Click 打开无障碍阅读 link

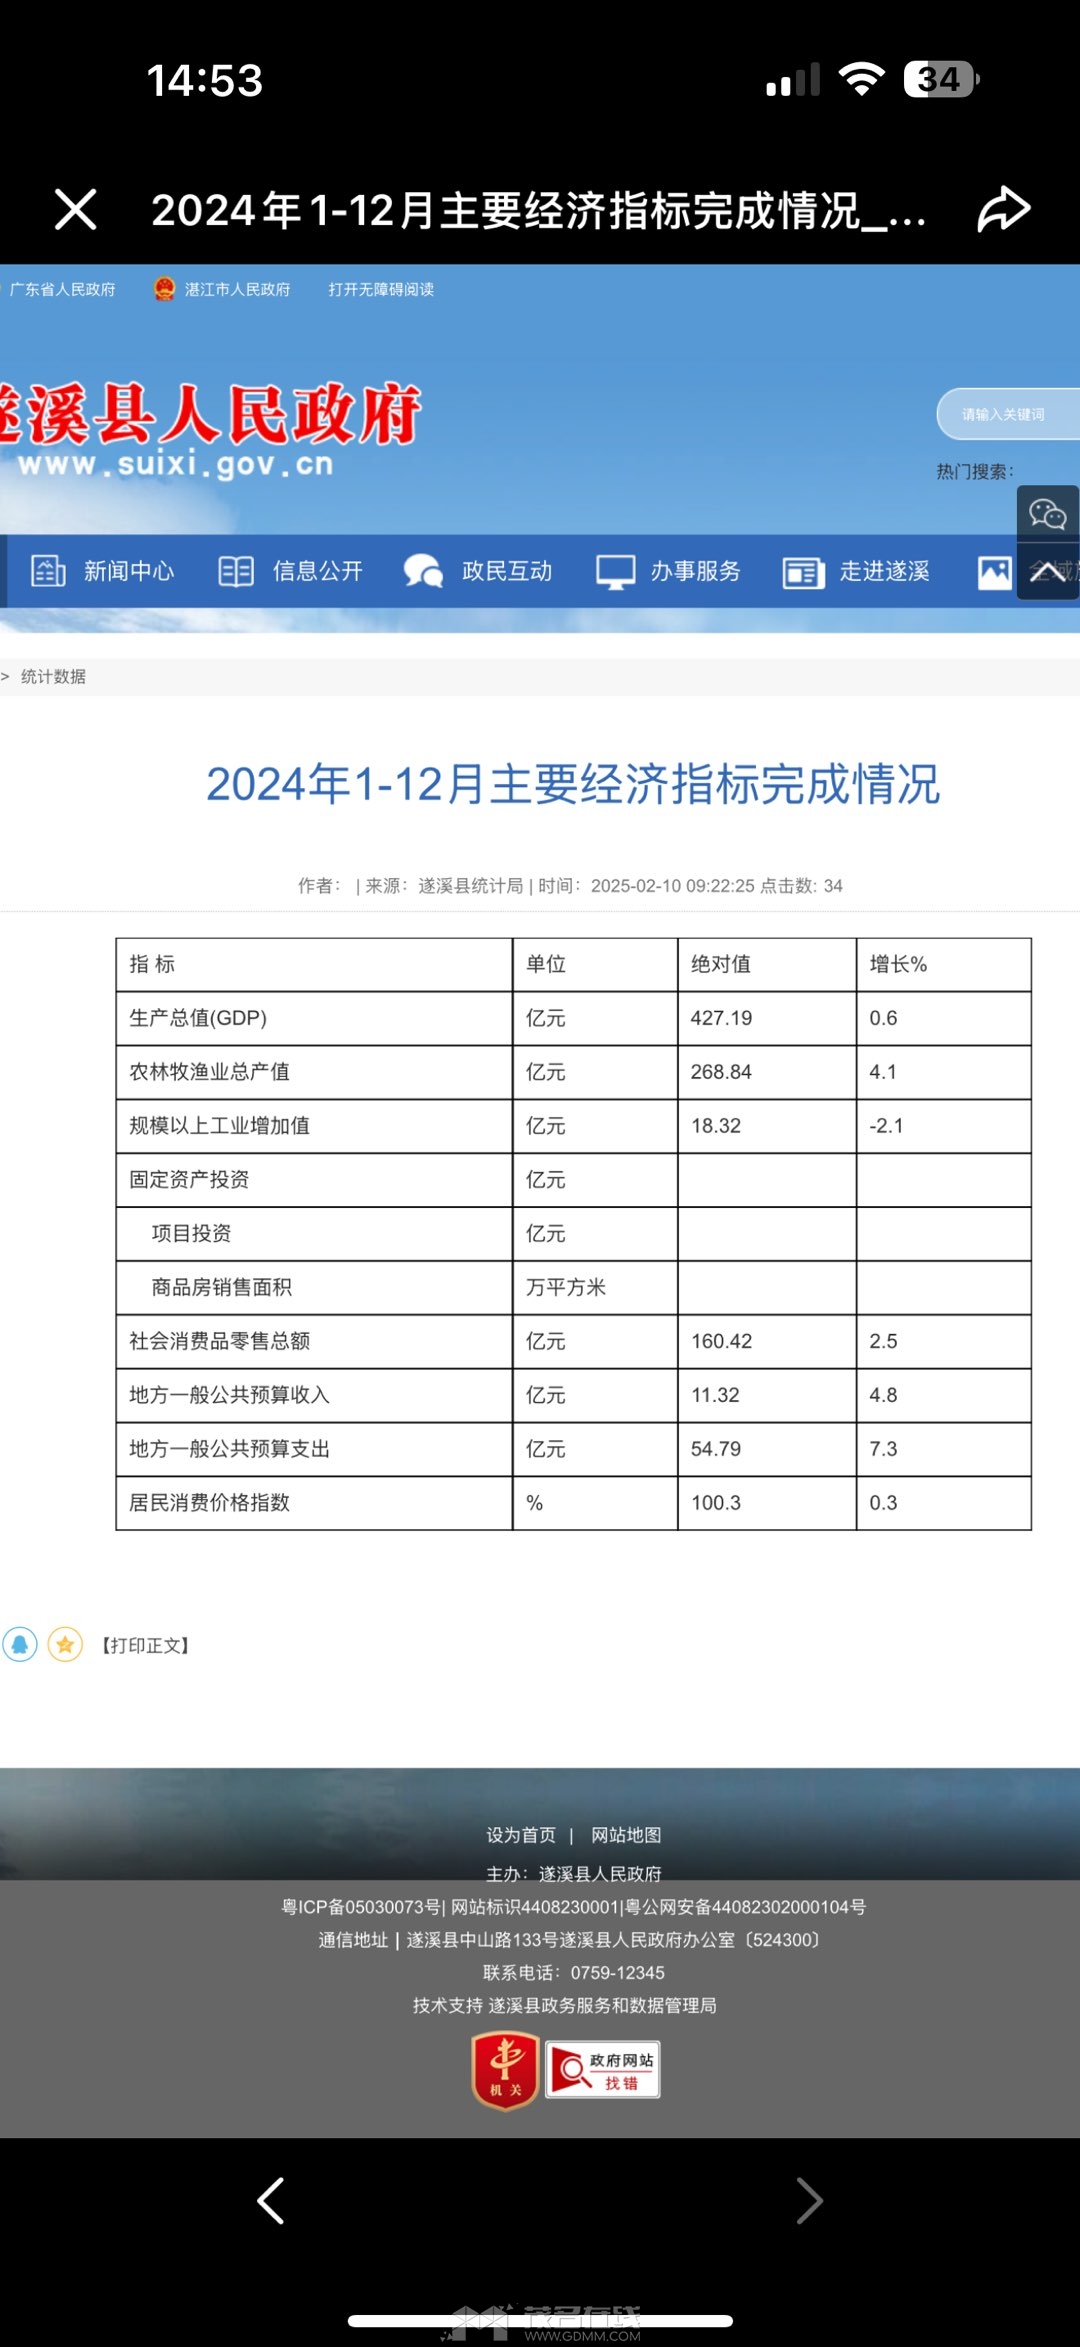click(x=381, y=289)
